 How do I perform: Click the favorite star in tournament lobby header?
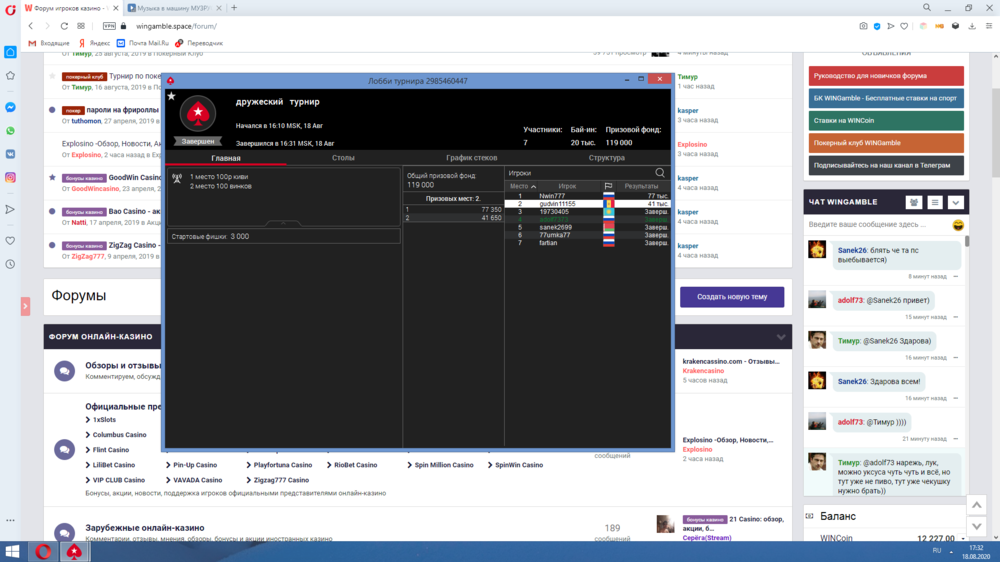coord(171,97)
